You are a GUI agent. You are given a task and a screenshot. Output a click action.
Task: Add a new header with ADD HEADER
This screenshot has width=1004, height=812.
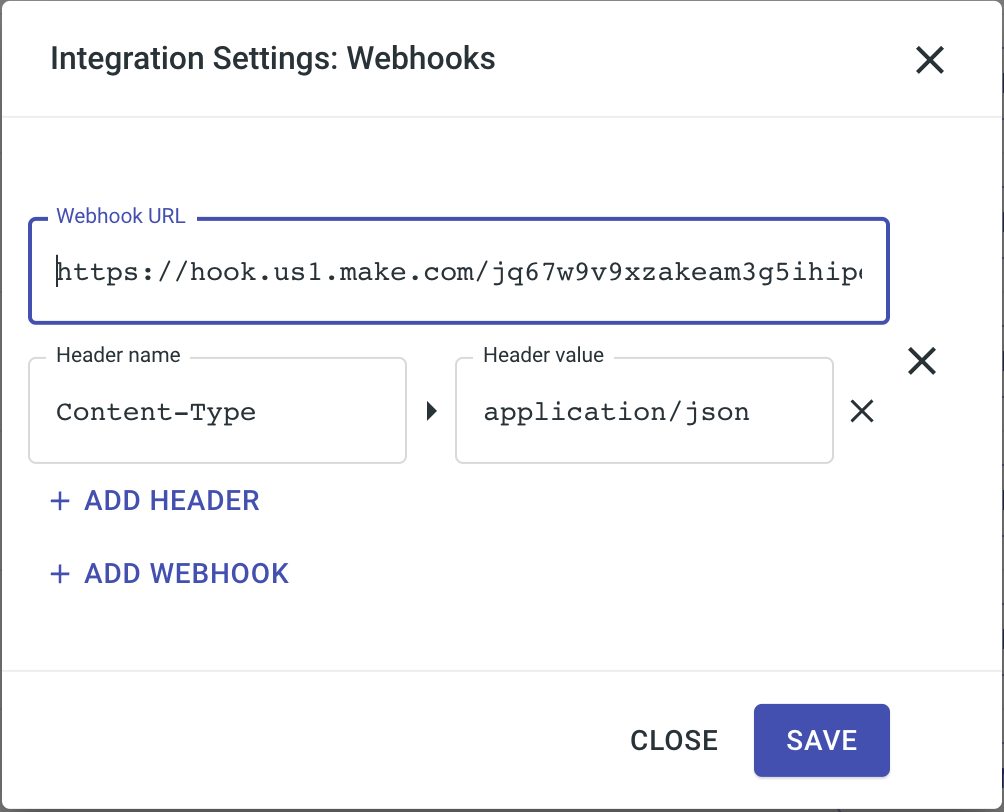pos(171,501)
